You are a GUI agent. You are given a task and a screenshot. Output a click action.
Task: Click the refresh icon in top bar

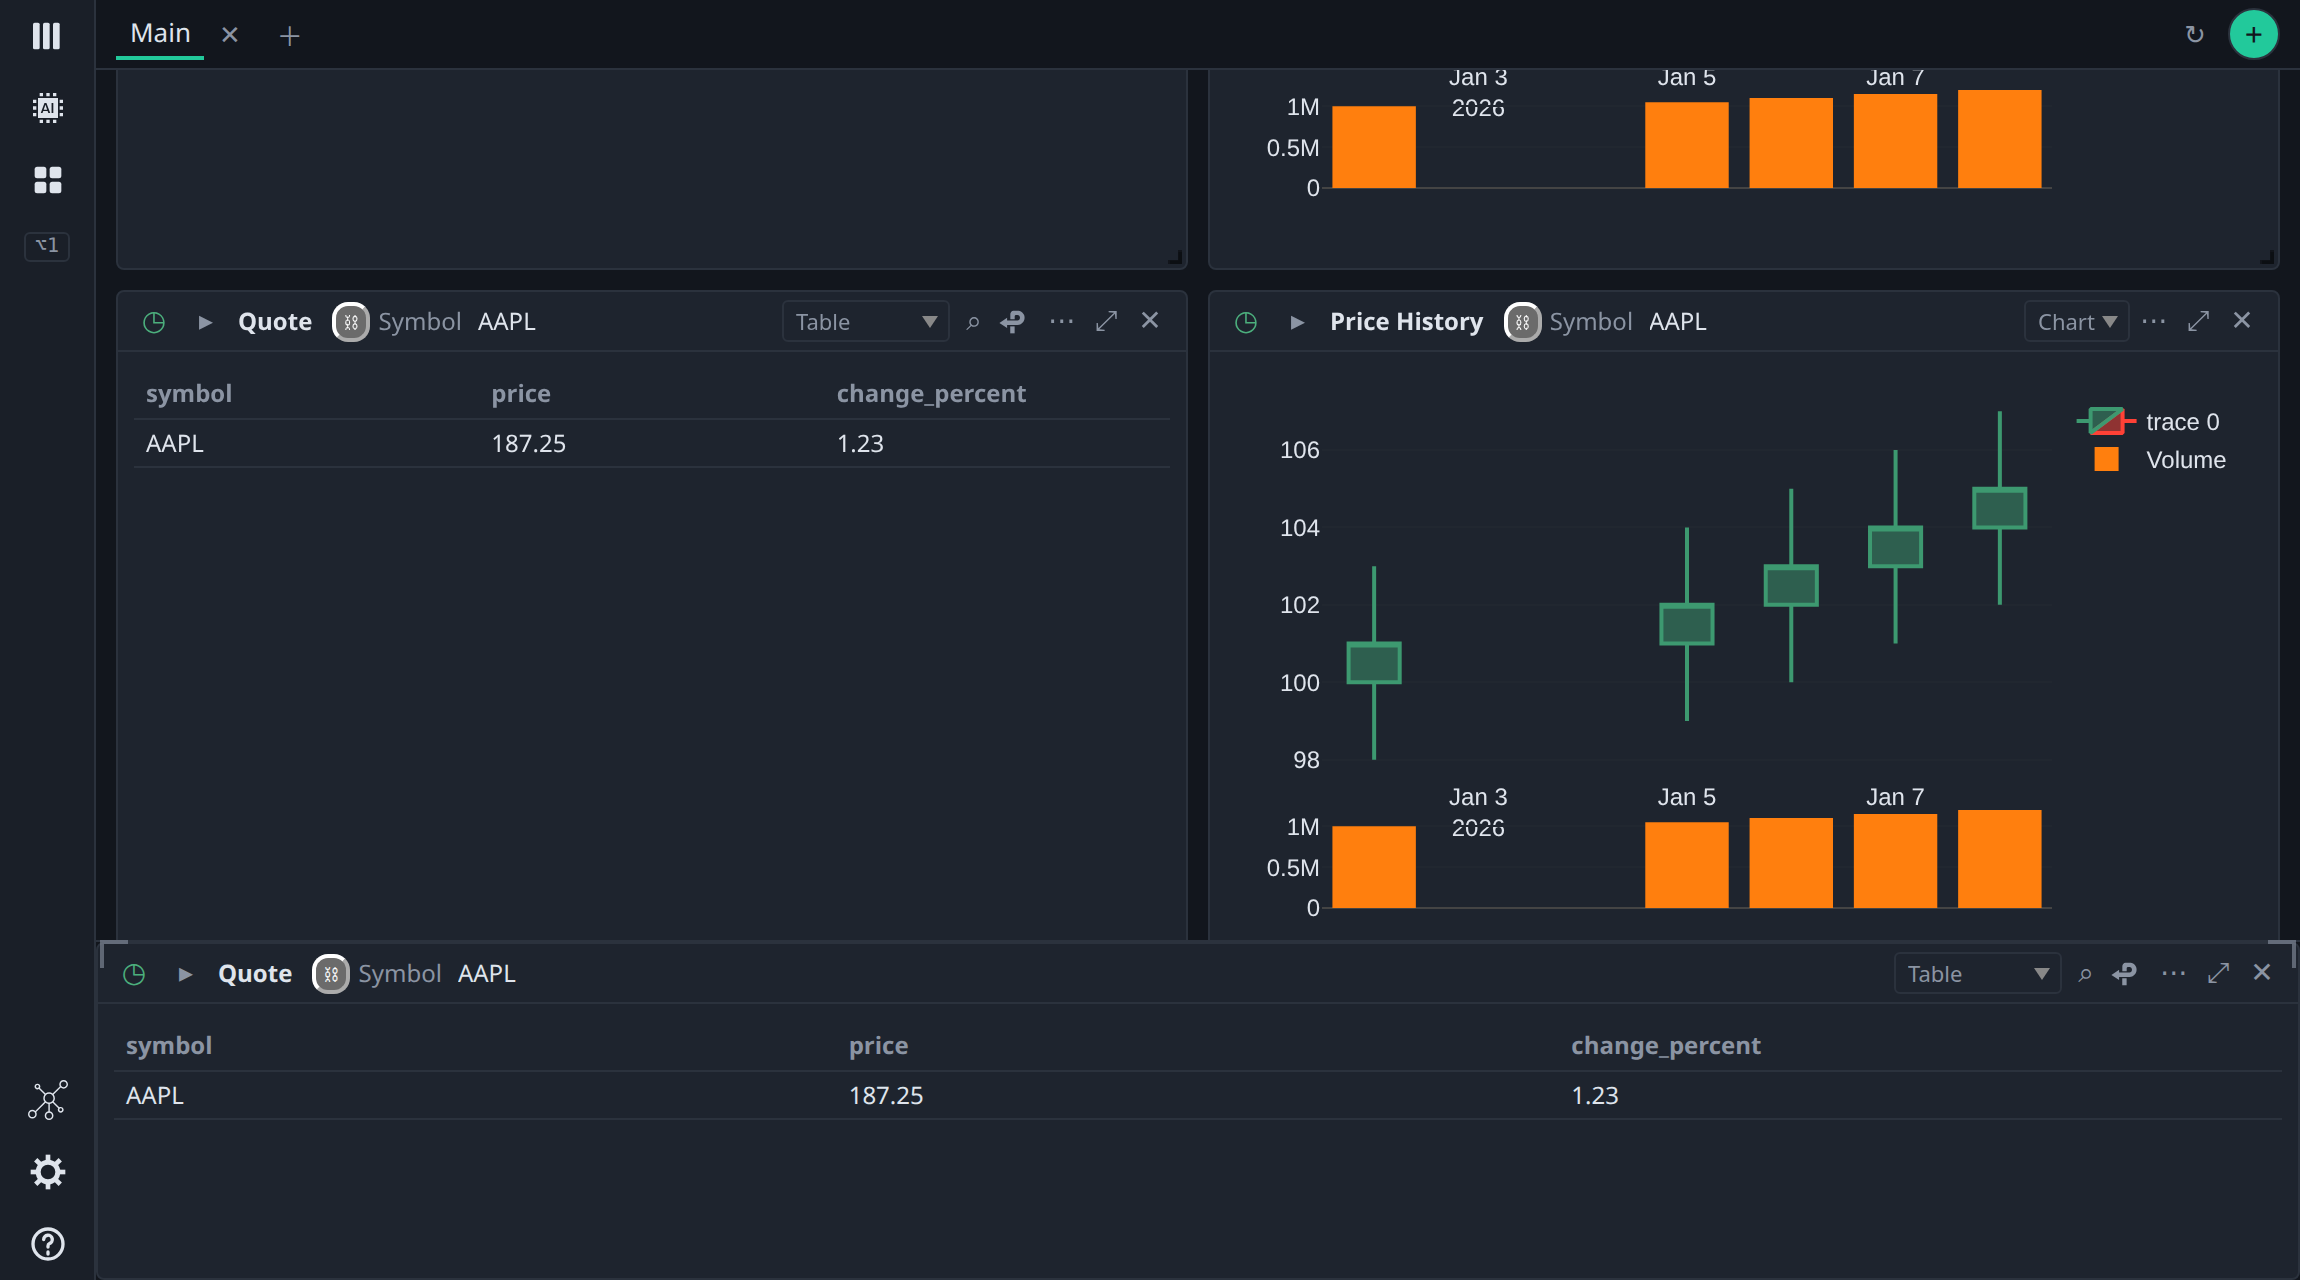pyautogui.click(x=2195, y=35)
